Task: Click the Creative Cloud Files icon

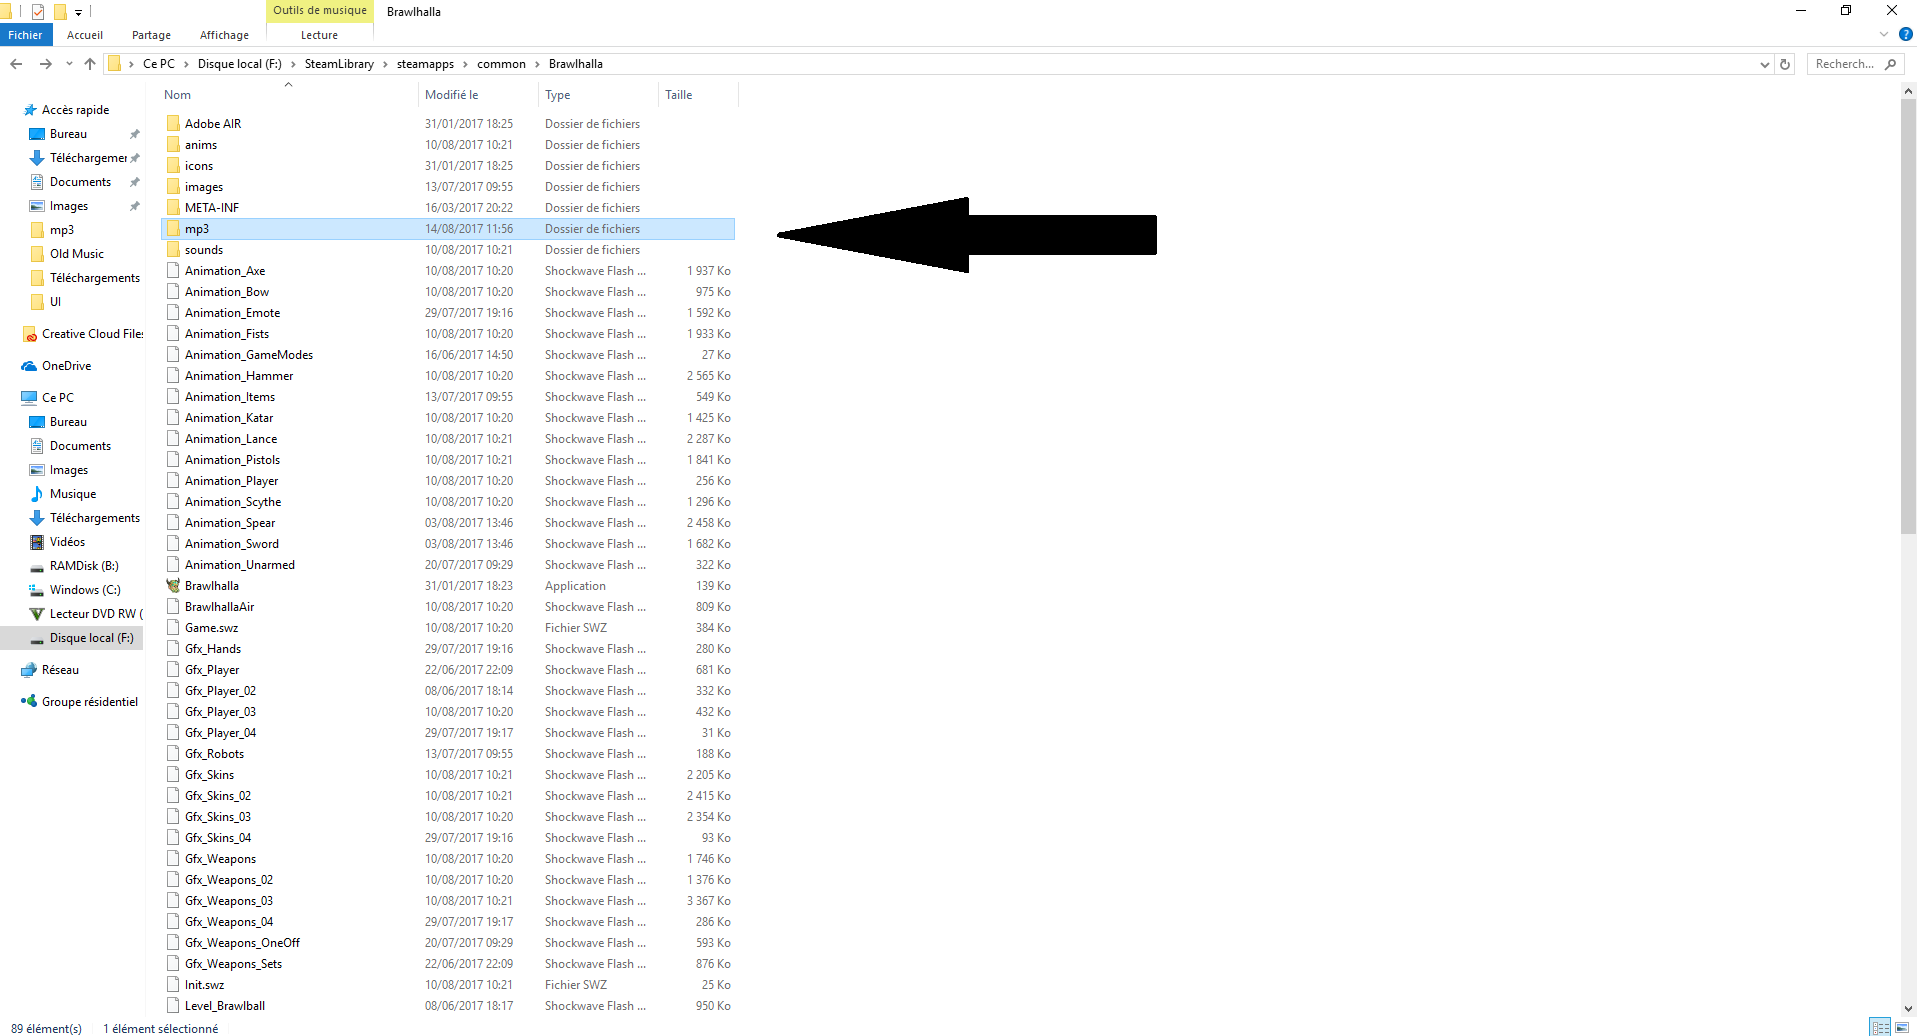Action: (x=30, y=334)
